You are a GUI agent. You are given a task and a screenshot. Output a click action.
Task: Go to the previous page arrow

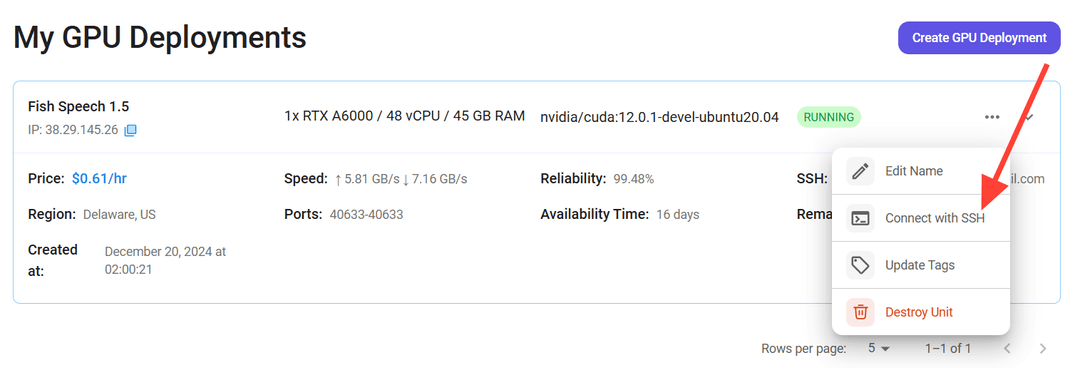pyautogui.click(x=1007, y=349)
